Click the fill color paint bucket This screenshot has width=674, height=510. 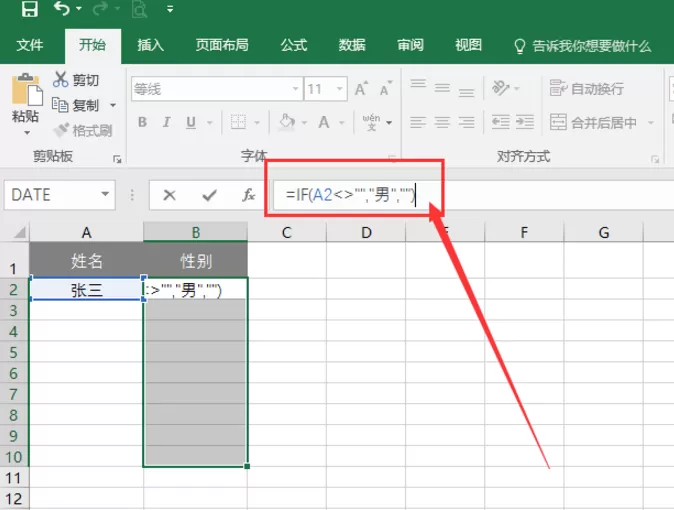[286, 122]
